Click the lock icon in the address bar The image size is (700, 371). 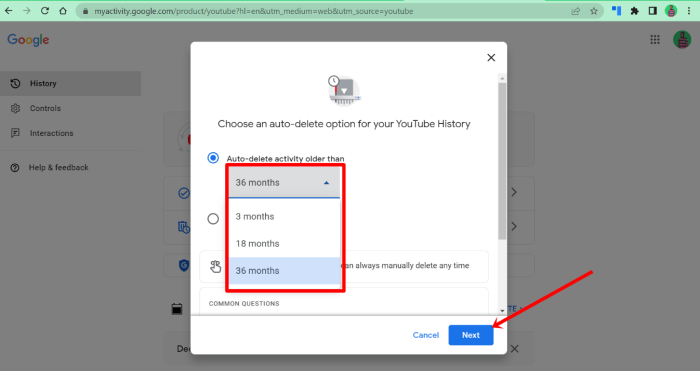tap(85, 11)
